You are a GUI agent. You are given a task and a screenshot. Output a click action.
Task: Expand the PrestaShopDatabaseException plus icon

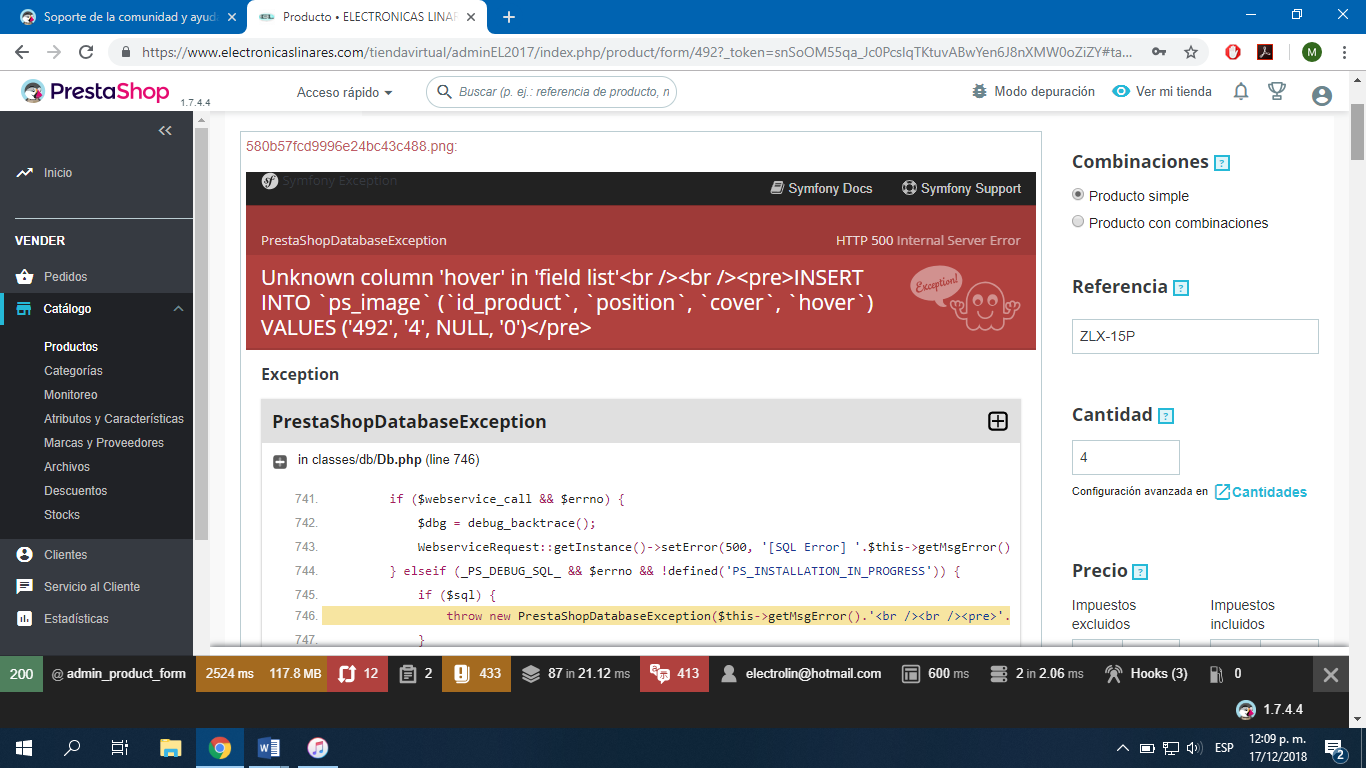pos(997,421)
